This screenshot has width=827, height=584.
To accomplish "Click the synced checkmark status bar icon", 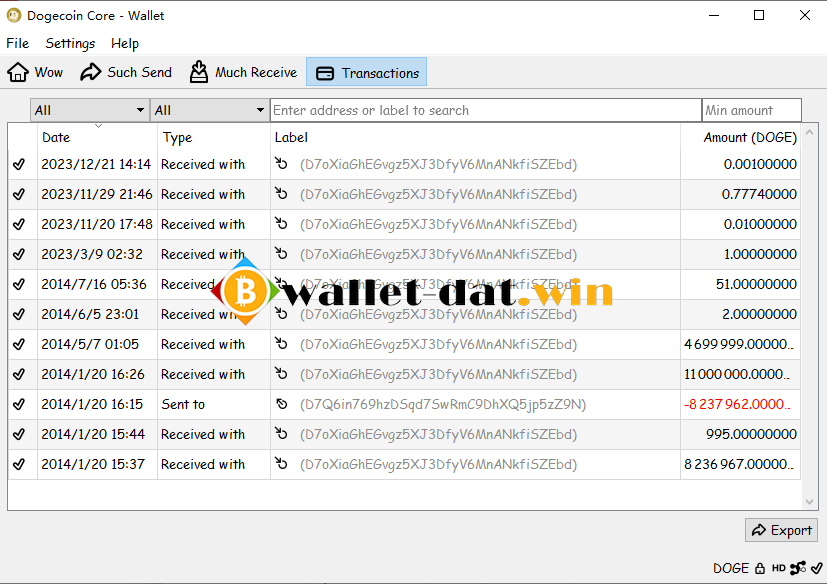I will pos(817,568).
